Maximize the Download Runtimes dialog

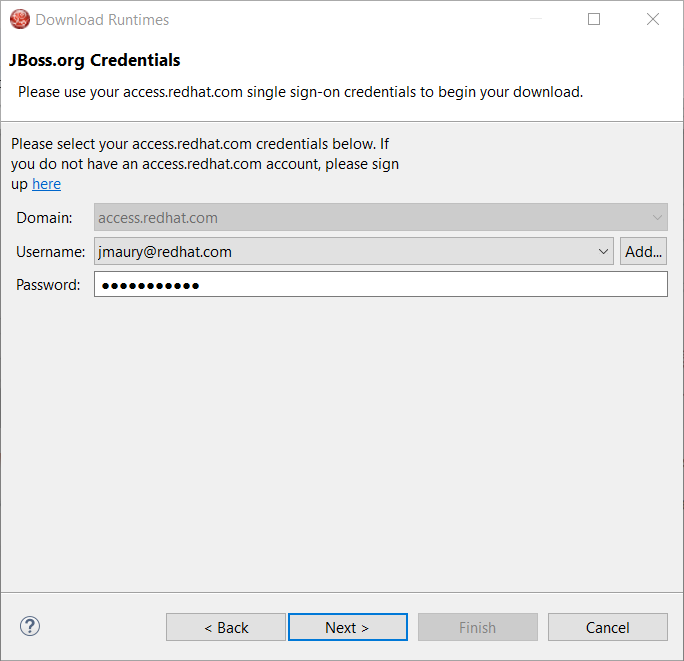click(x=594, y=19)
